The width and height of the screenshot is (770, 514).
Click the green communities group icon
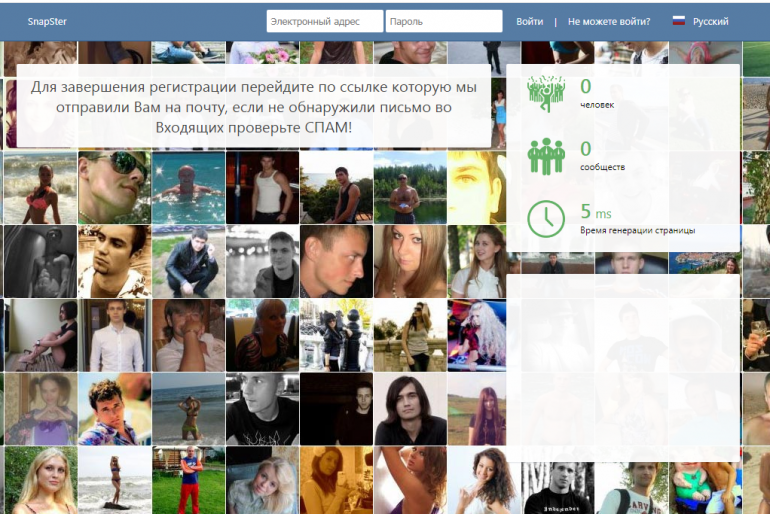tap(546, 155)
